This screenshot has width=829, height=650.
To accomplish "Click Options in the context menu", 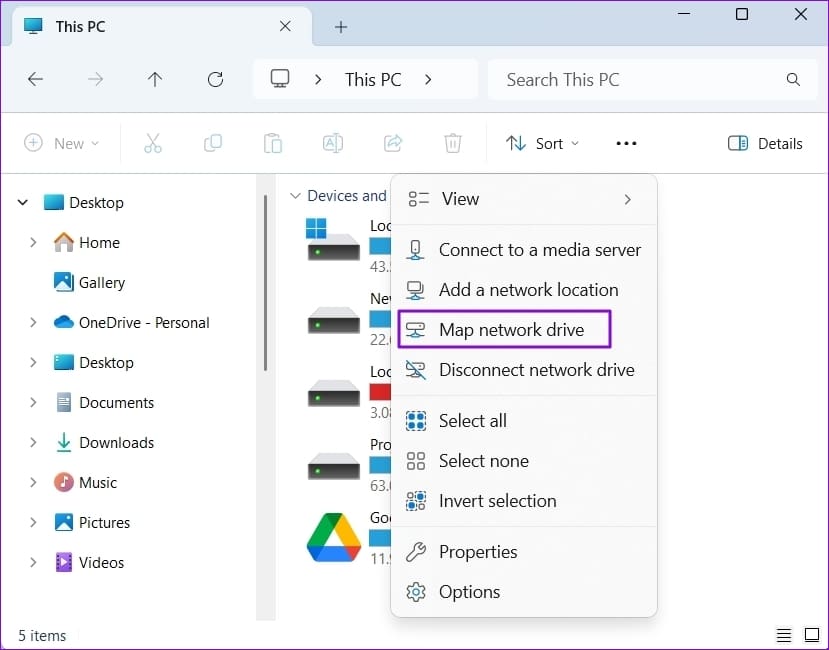I will tap(523, 592).
